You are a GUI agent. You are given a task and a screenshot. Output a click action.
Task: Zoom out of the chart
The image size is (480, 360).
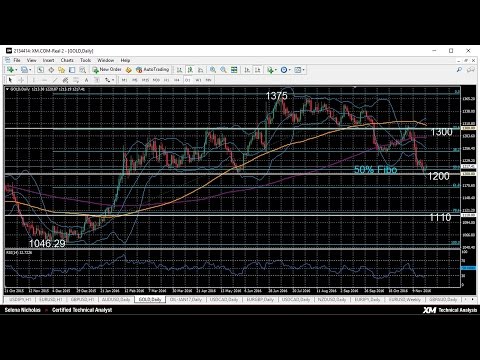point(223,70)
